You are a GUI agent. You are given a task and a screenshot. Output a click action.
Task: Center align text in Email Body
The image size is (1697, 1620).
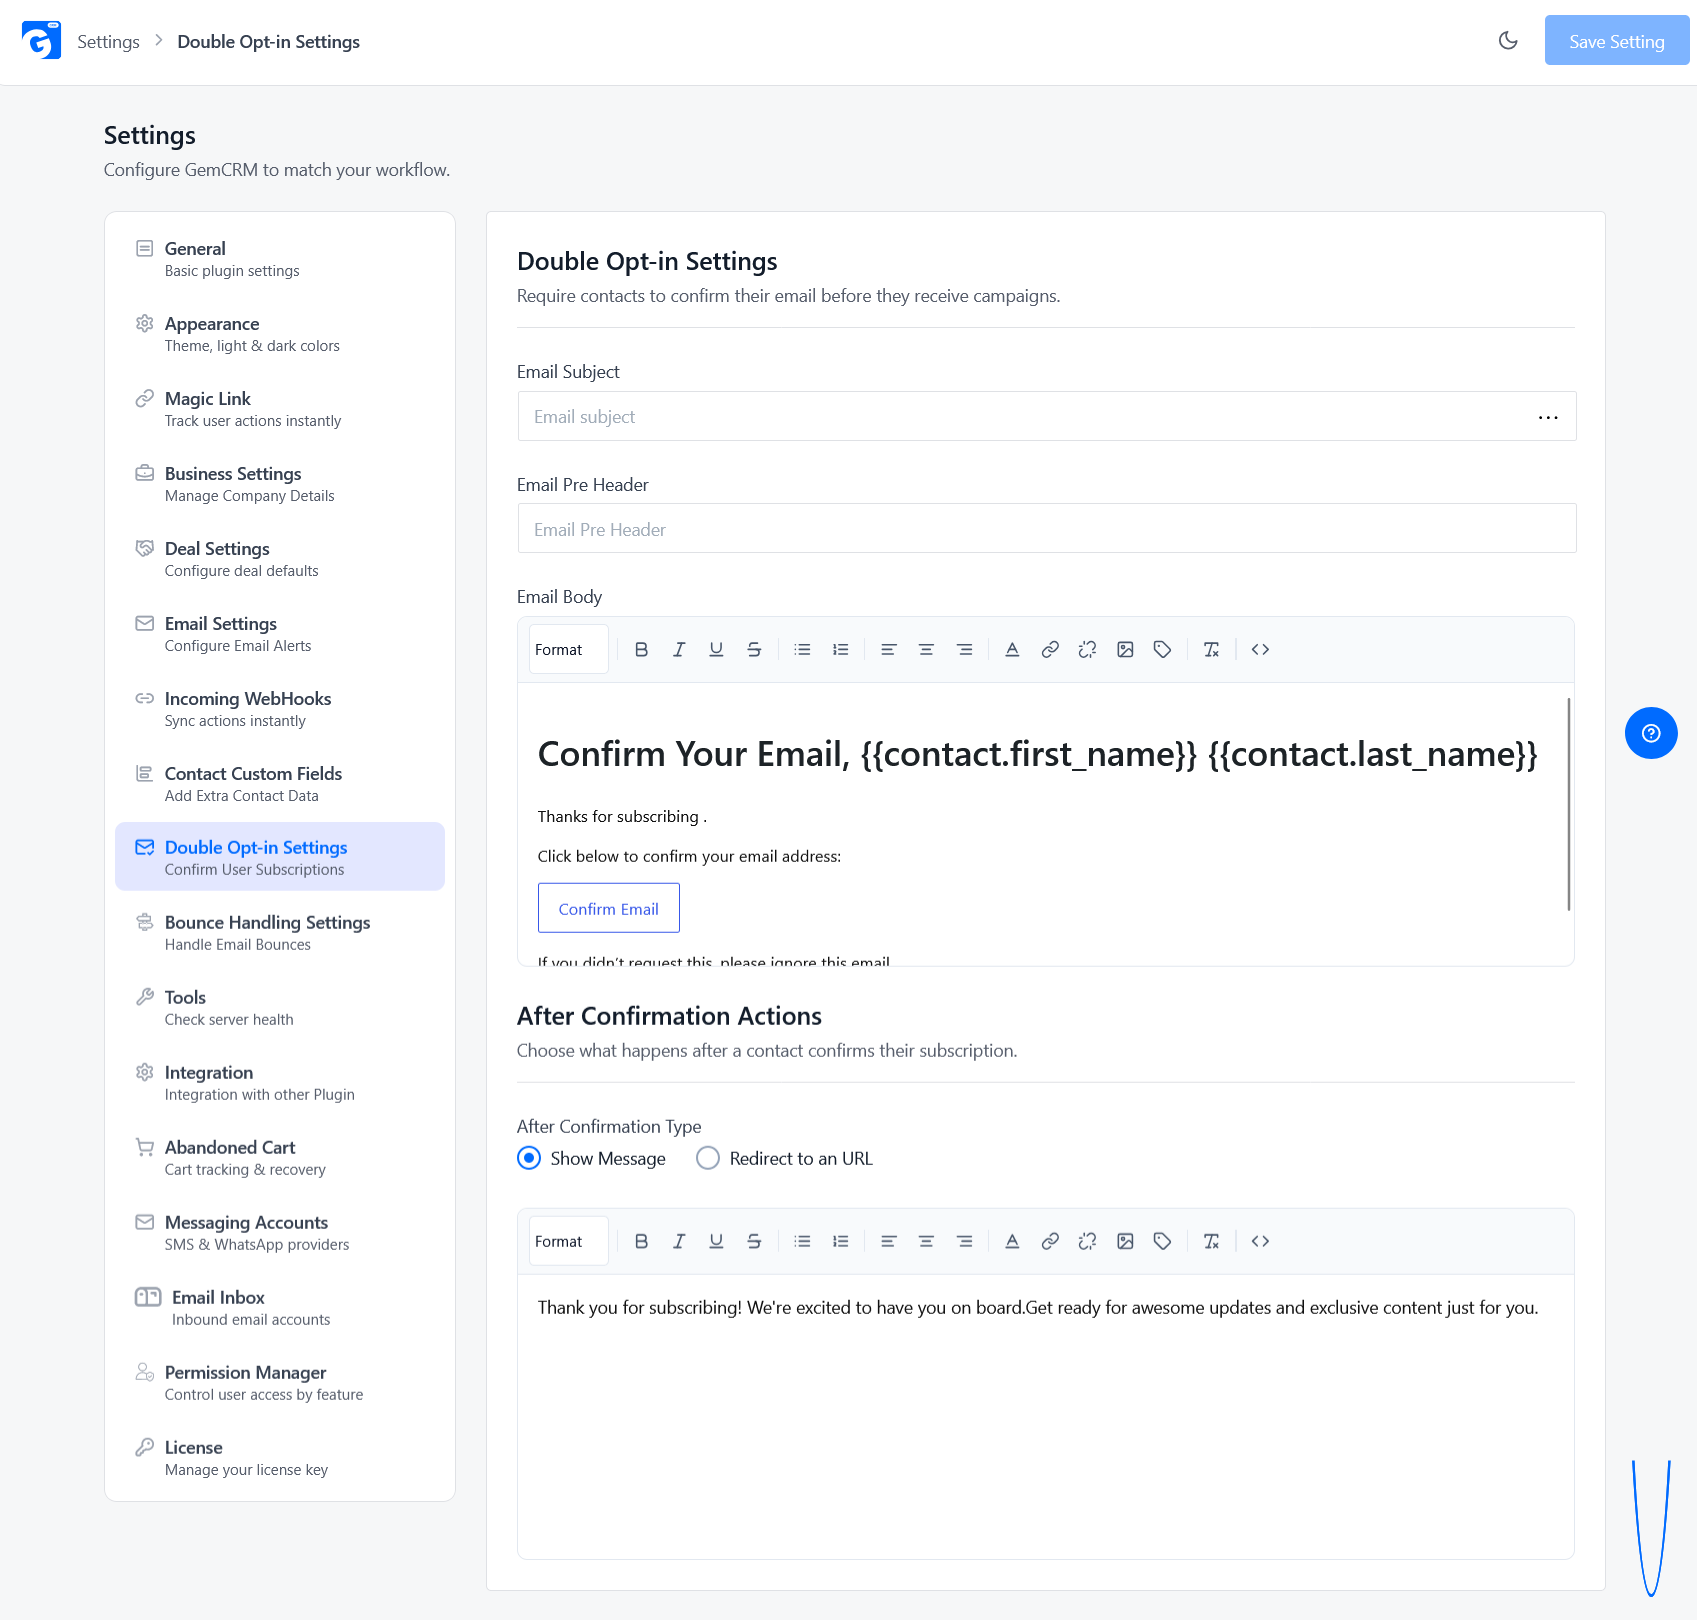coord(926,650)
